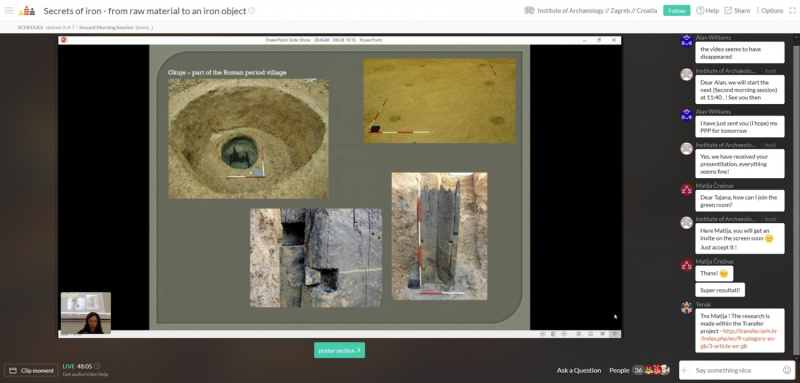
Task: Open the transfer.iarh.hr link in chat
Action: (x=738, y=338)
